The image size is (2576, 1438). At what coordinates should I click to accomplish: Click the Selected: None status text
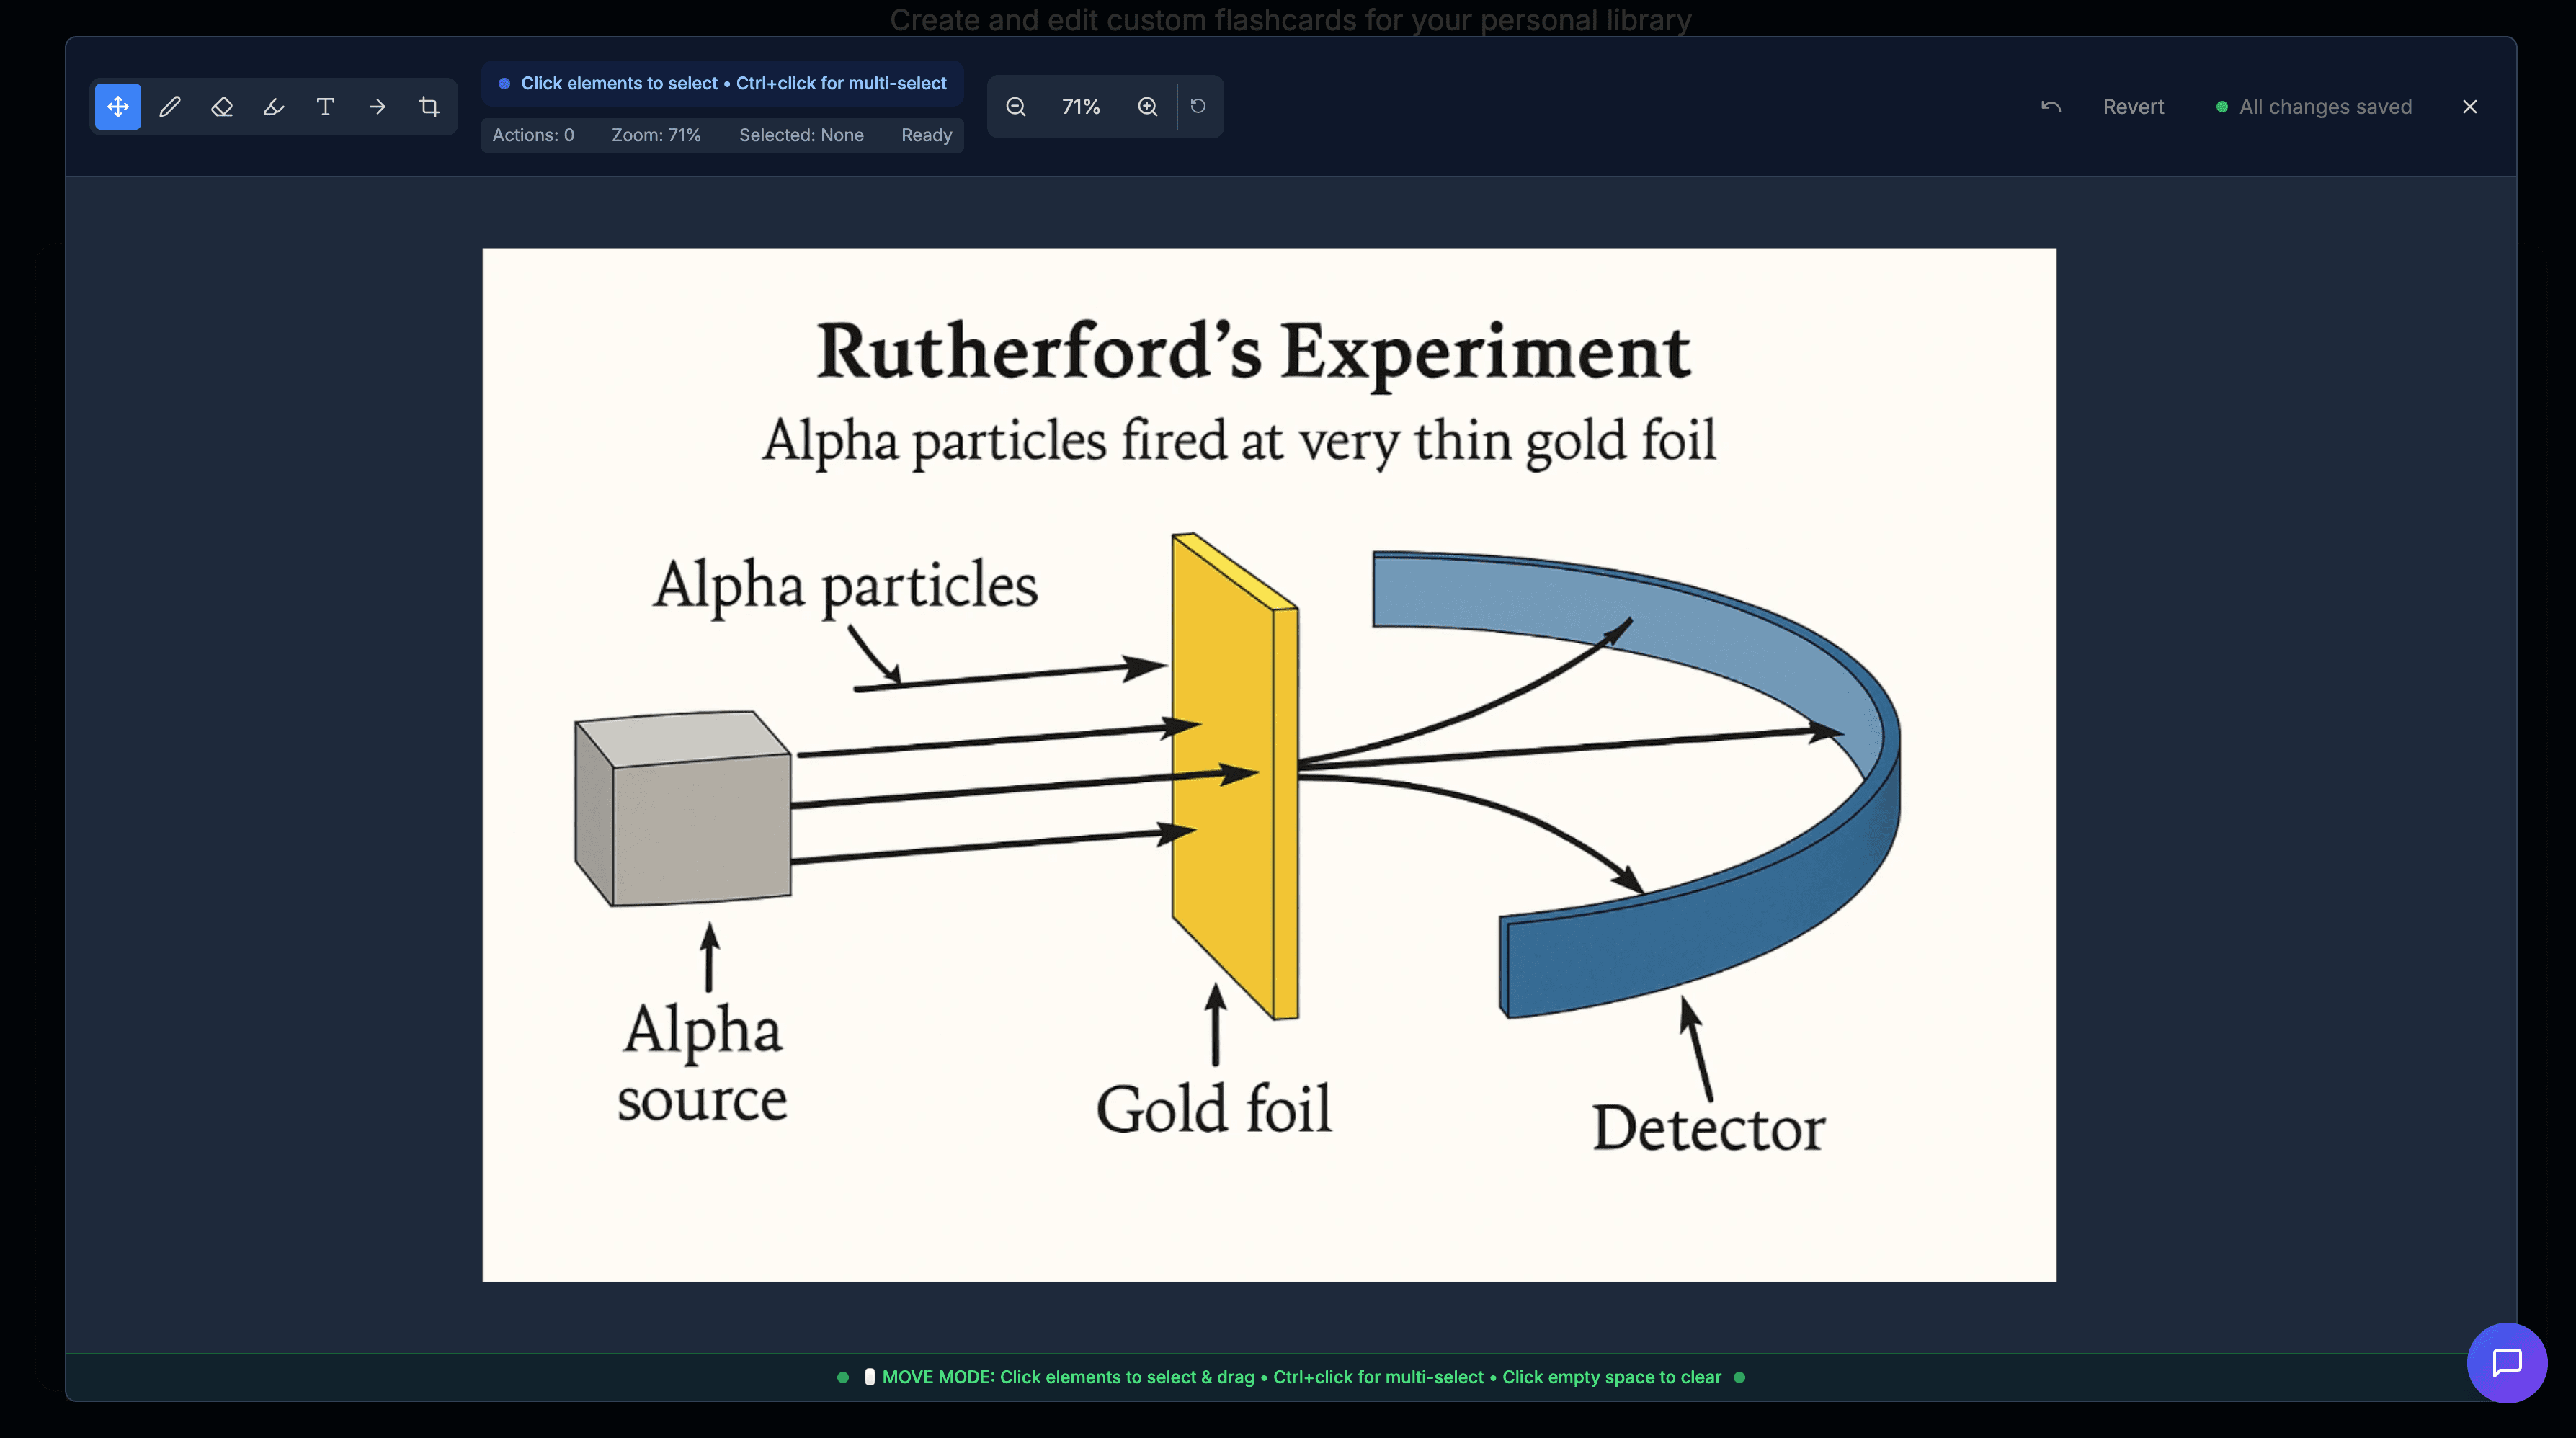(801, 135)
